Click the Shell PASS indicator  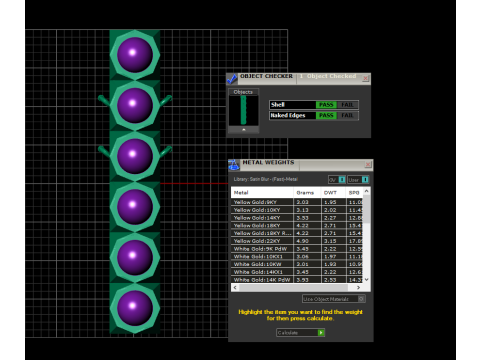coord(326,105)
